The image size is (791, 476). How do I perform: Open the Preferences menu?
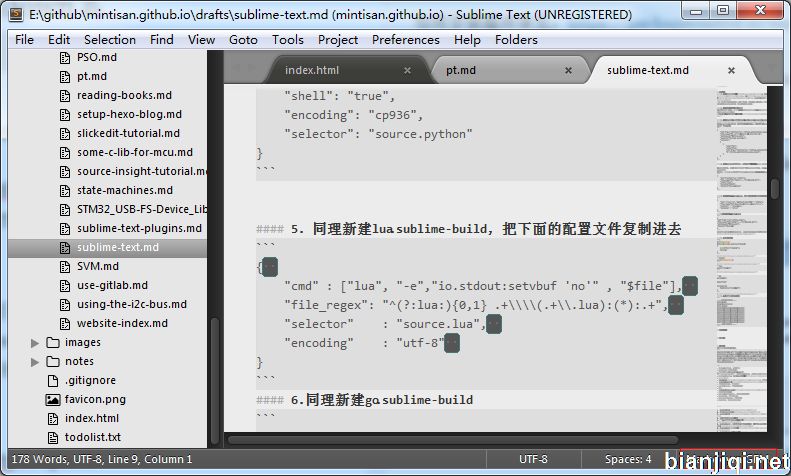click(x=406, y=39)
